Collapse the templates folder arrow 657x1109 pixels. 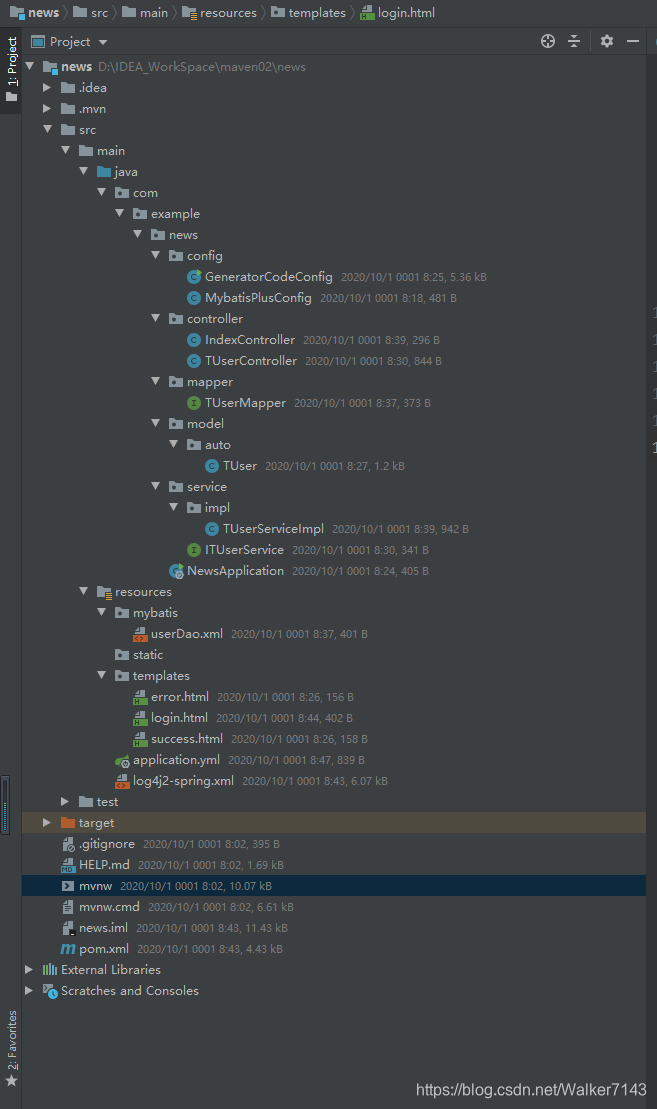[x=102, y=675]
